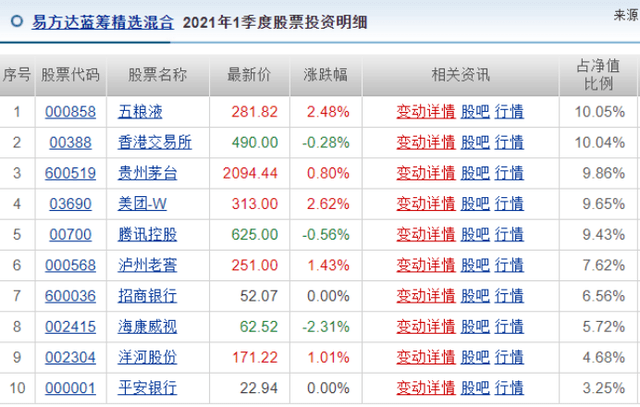
Task: Open 腾讯控股 stock name link
Action: coord(147,235)
